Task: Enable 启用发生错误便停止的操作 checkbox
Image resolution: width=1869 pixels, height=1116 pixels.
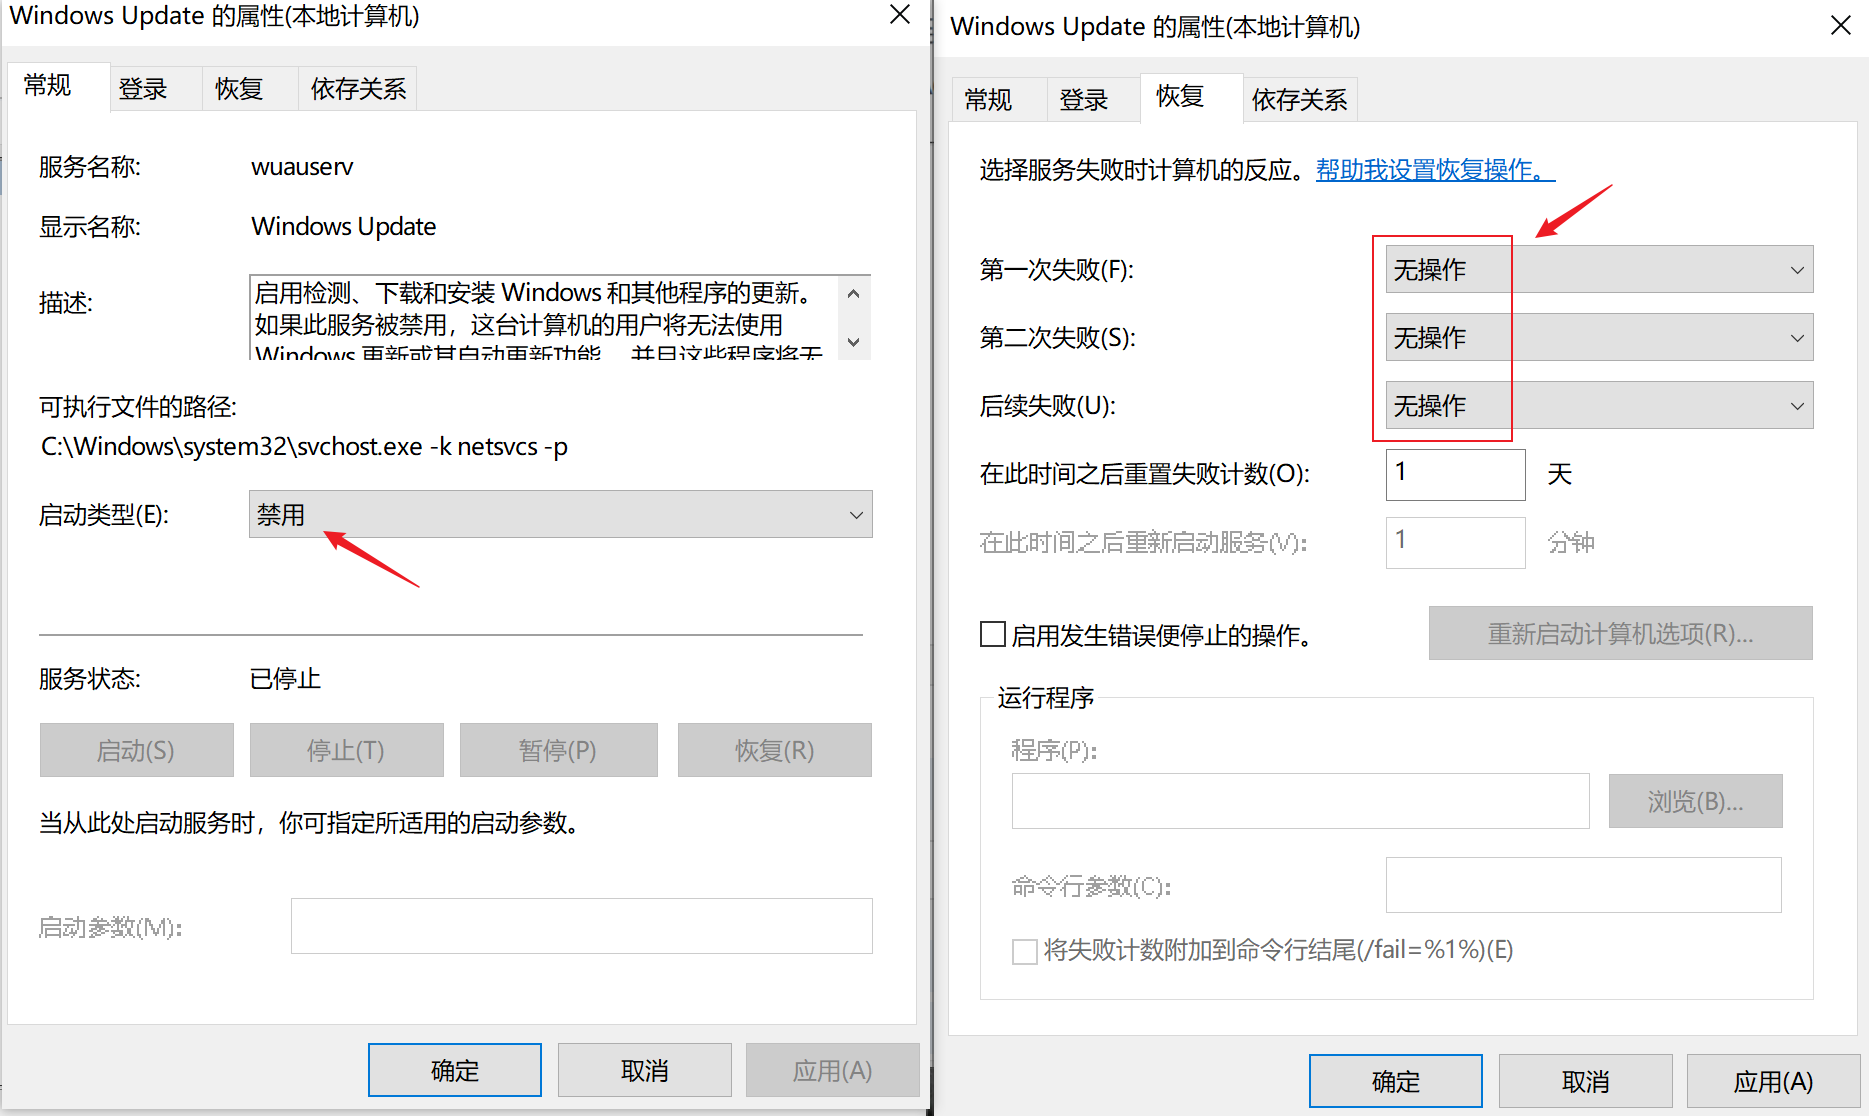Action: [993, 634]
